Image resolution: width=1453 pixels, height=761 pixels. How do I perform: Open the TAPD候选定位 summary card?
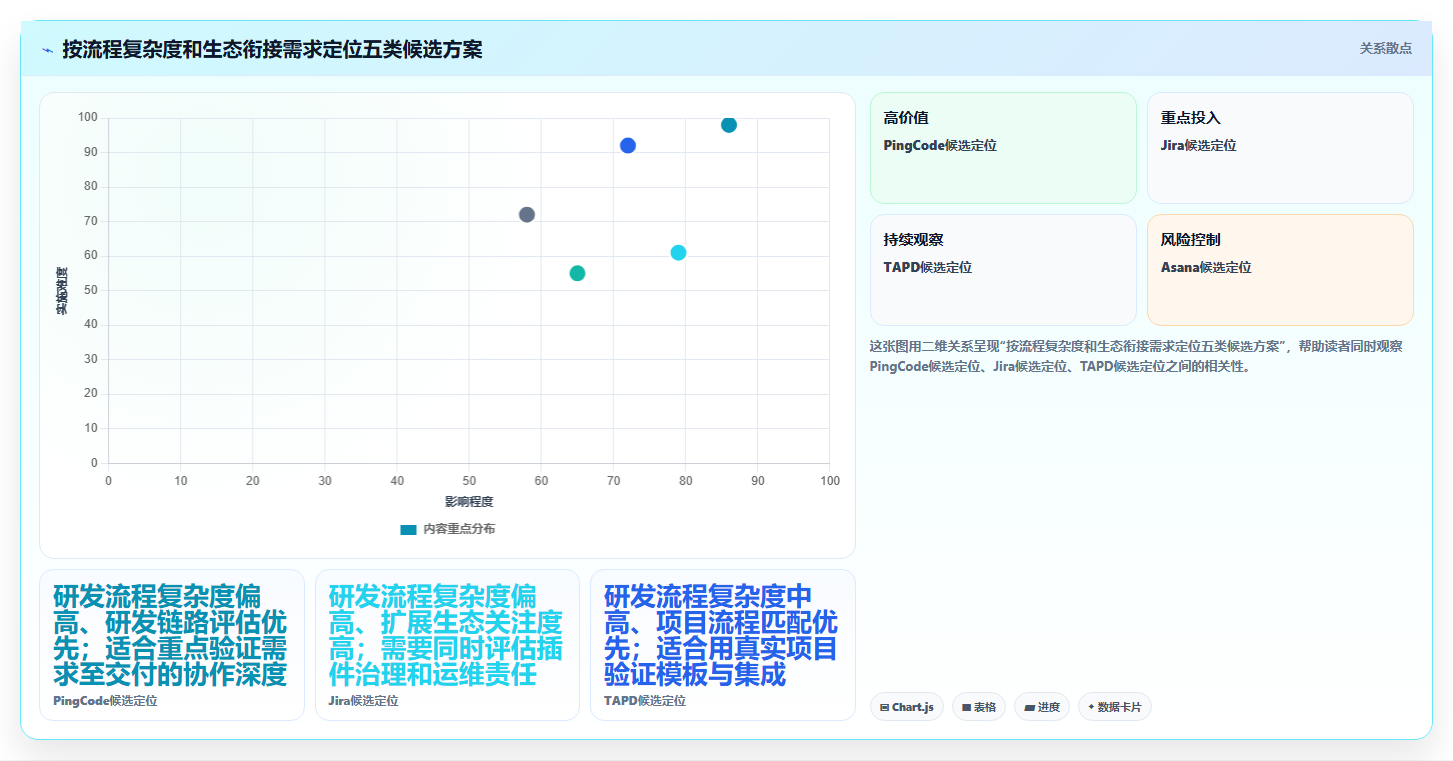pos(723,645)
